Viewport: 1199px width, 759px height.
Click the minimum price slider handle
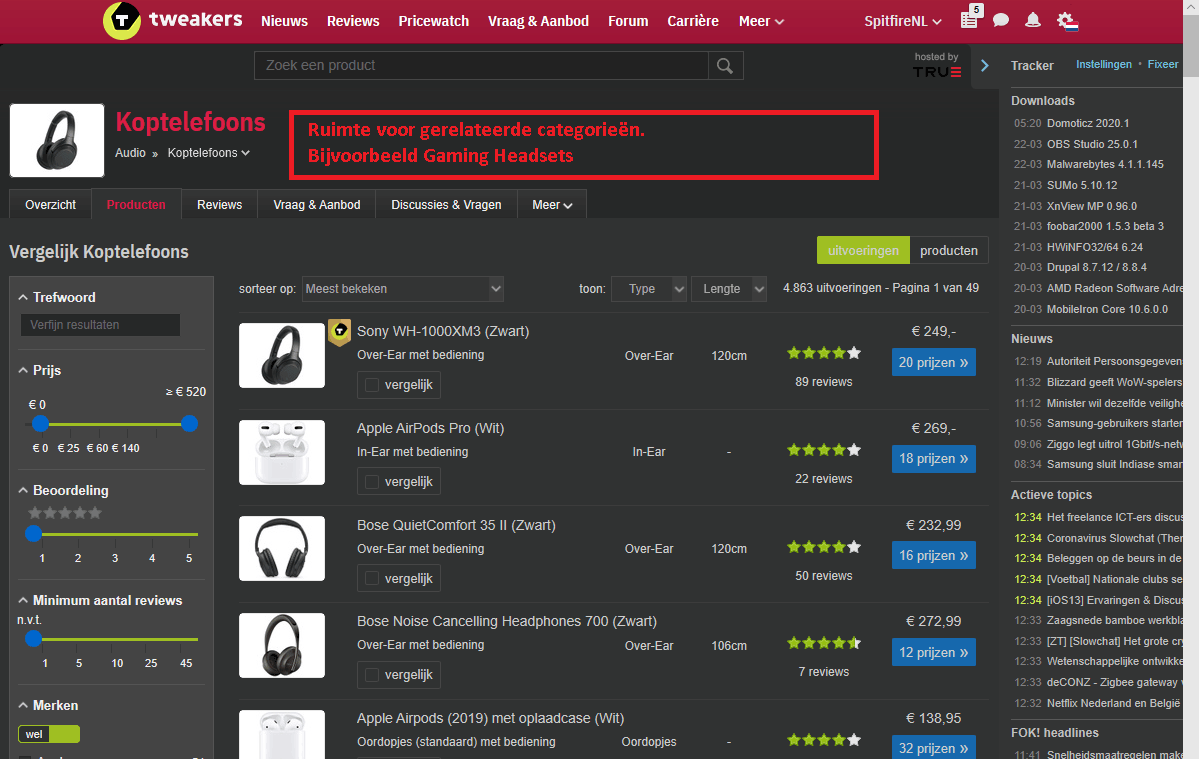point(41,423)
